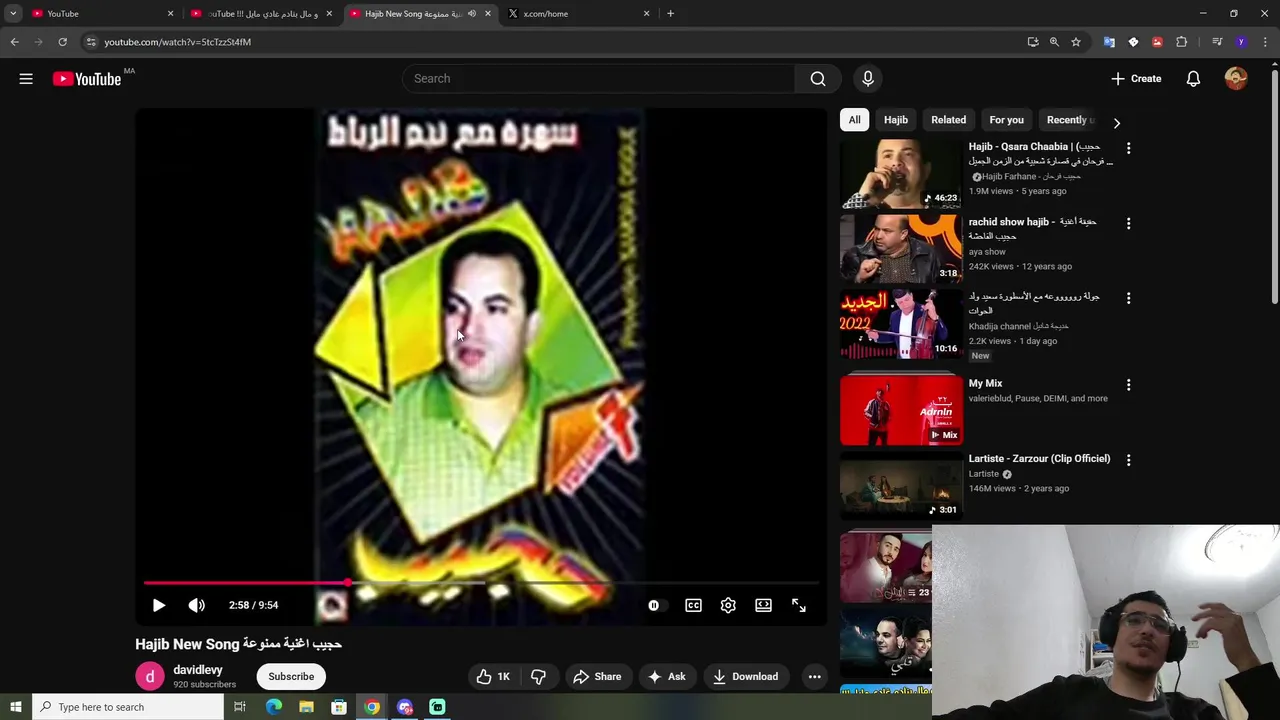
Task: Open Chrome three-dot menu
Action: (x=1265, y=42)
